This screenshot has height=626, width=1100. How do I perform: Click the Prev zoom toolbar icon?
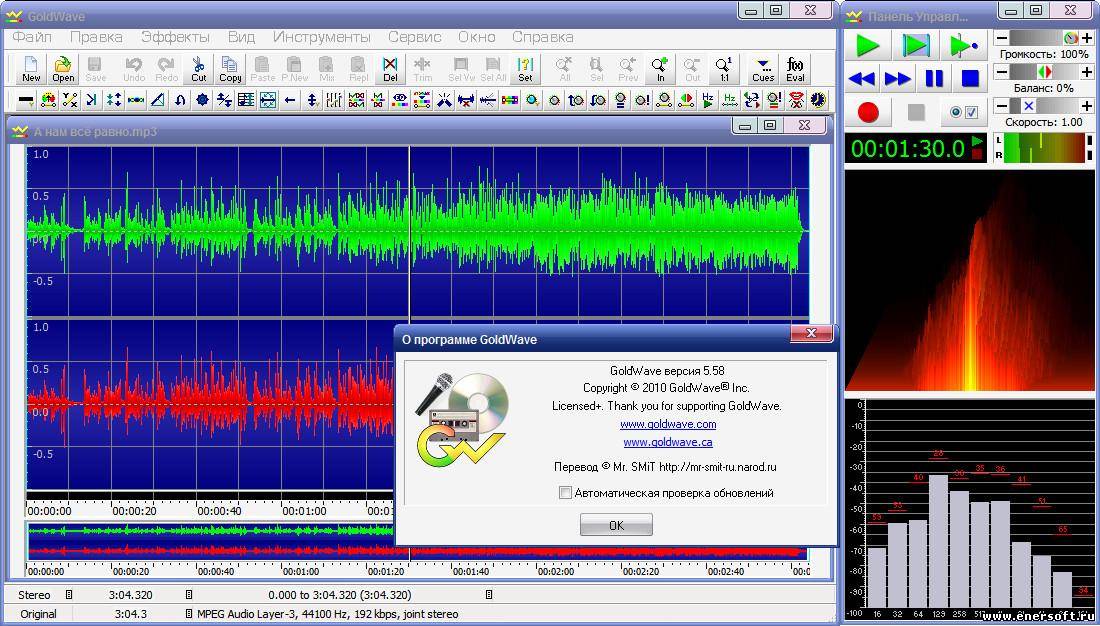tap(628, 69)
